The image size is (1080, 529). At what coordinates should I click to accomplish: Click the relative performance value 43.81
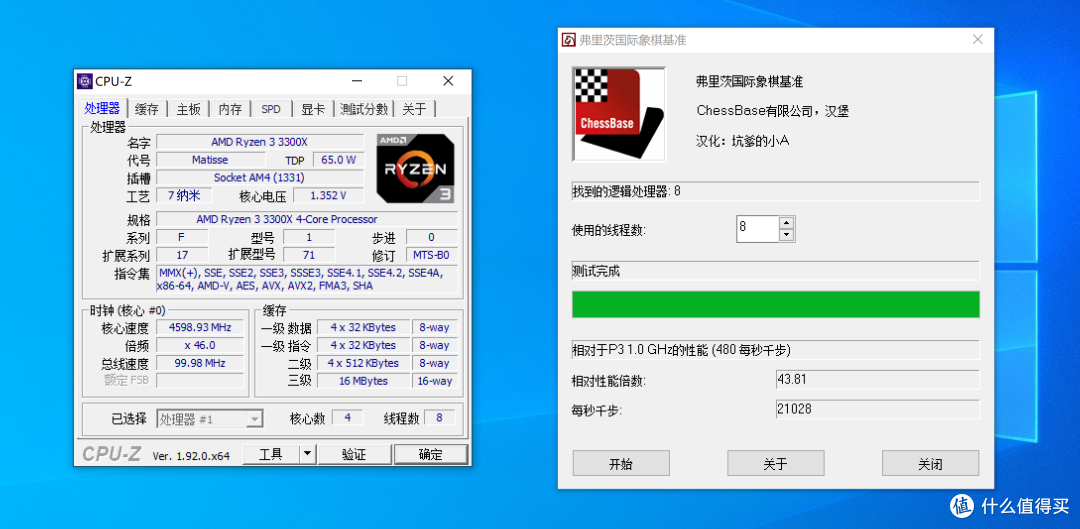point(878,380)
